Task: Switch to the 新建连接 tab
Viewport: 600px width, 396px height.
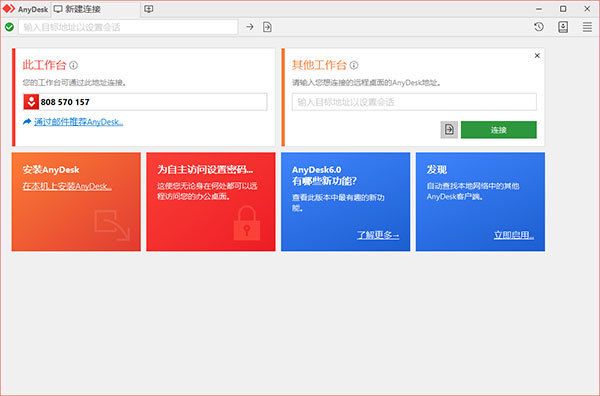Action: coord(96,9)
